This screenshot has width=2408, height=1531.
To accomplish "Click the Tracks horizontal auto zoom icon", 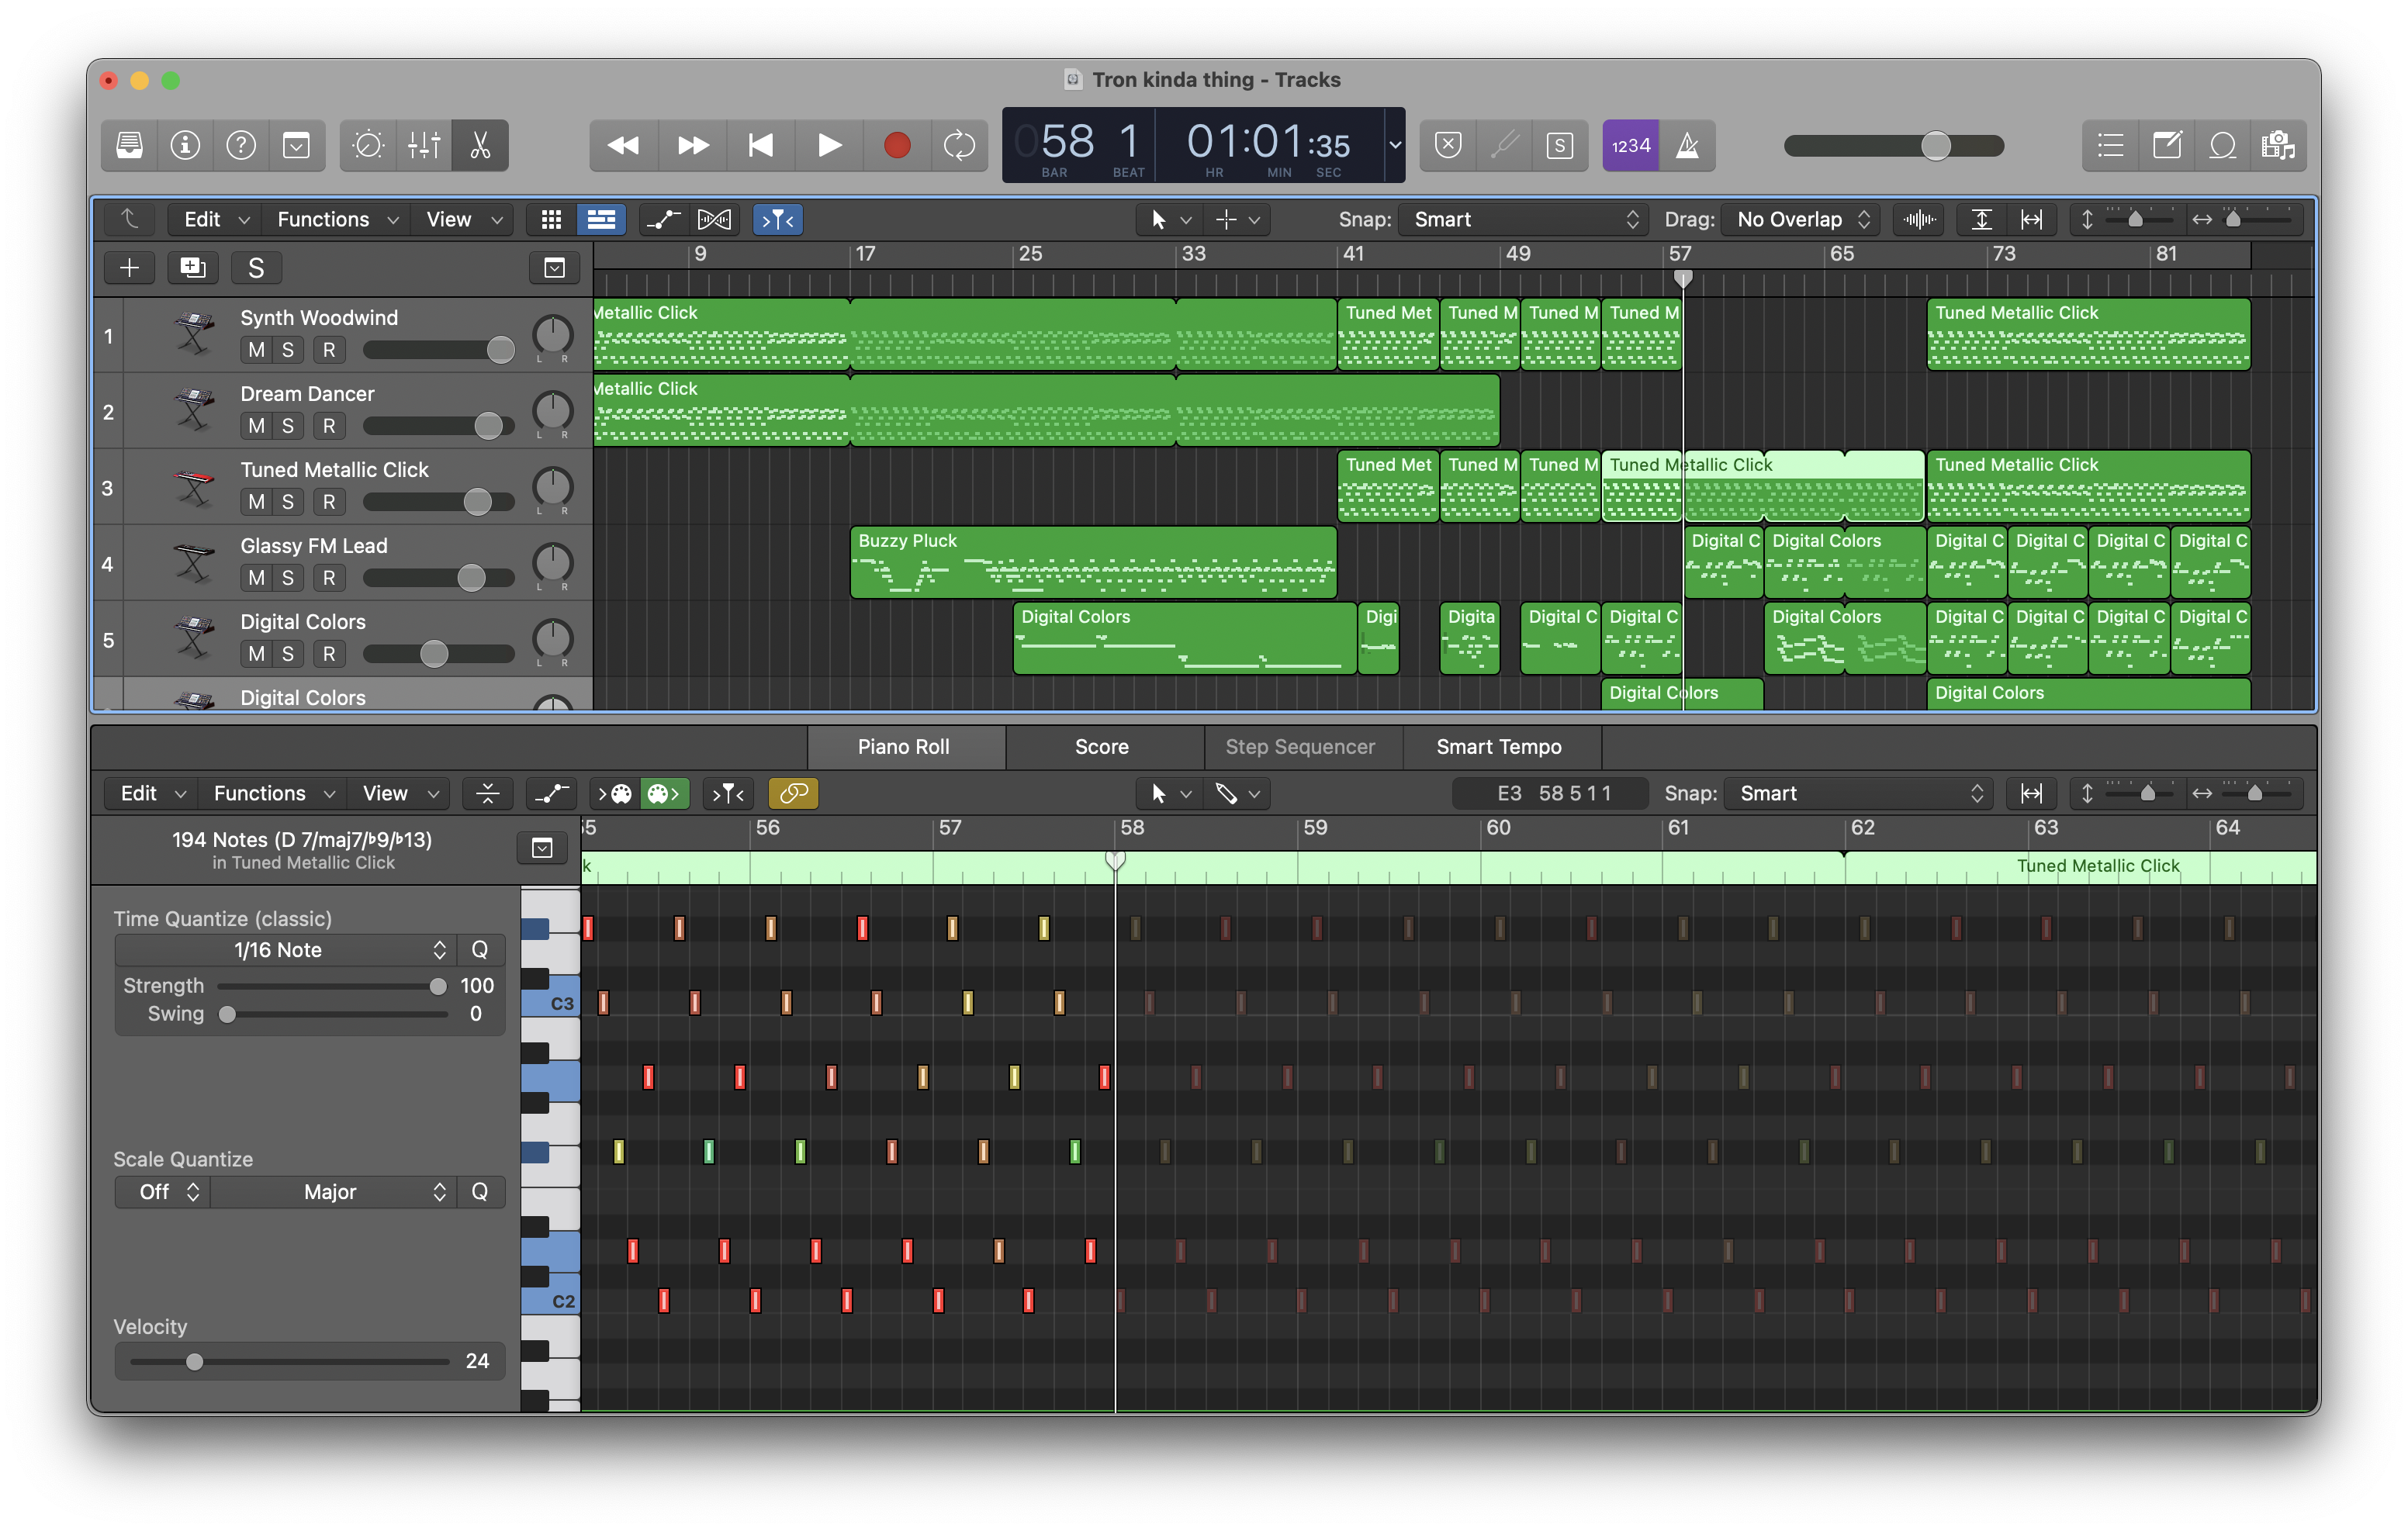I will pyautogui.click(x=2031, y=219).
